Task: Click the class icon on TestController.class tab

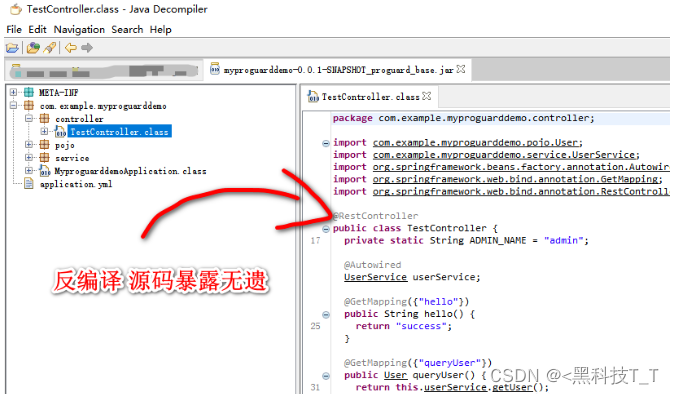Action: [x=313, y=97]
